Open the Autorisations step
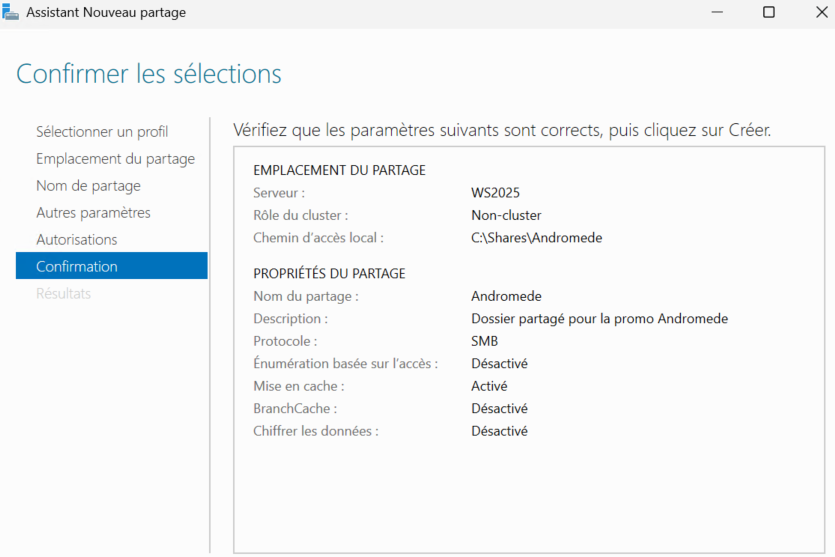Image resolution: width=835 pixels, height=557 pixels. (76, 239)
